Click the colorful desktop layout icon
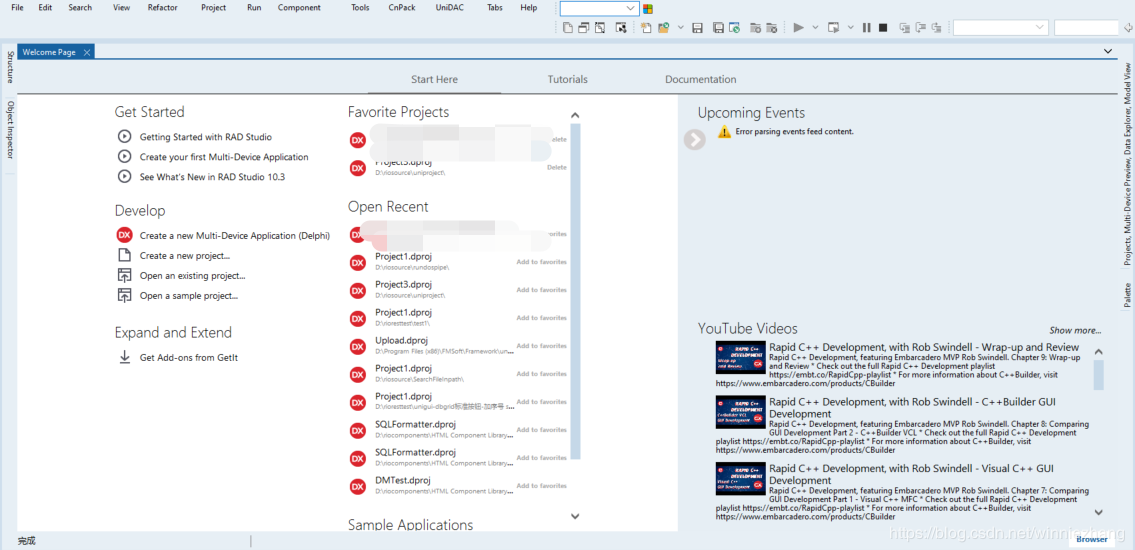This screenshot has height=550, width=1135. click(x=648, y=9)
